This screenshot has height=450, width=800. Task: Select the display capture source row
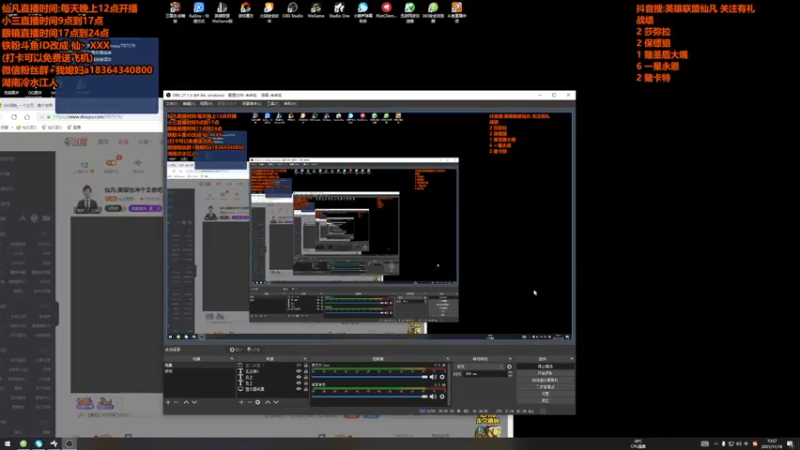click(x=272, y=389)
